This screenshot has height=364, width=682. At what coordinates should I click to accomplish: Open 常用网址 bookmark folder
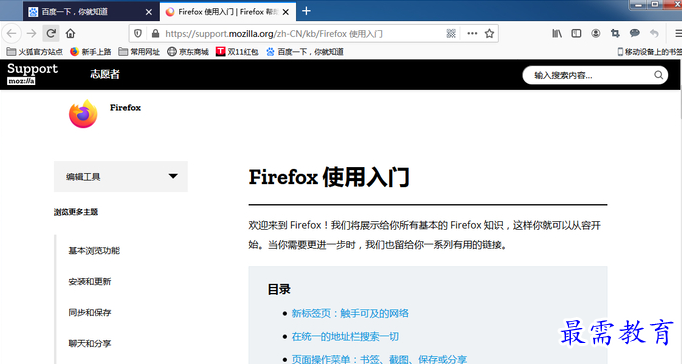pyautogui.click(x=139, y=52)
